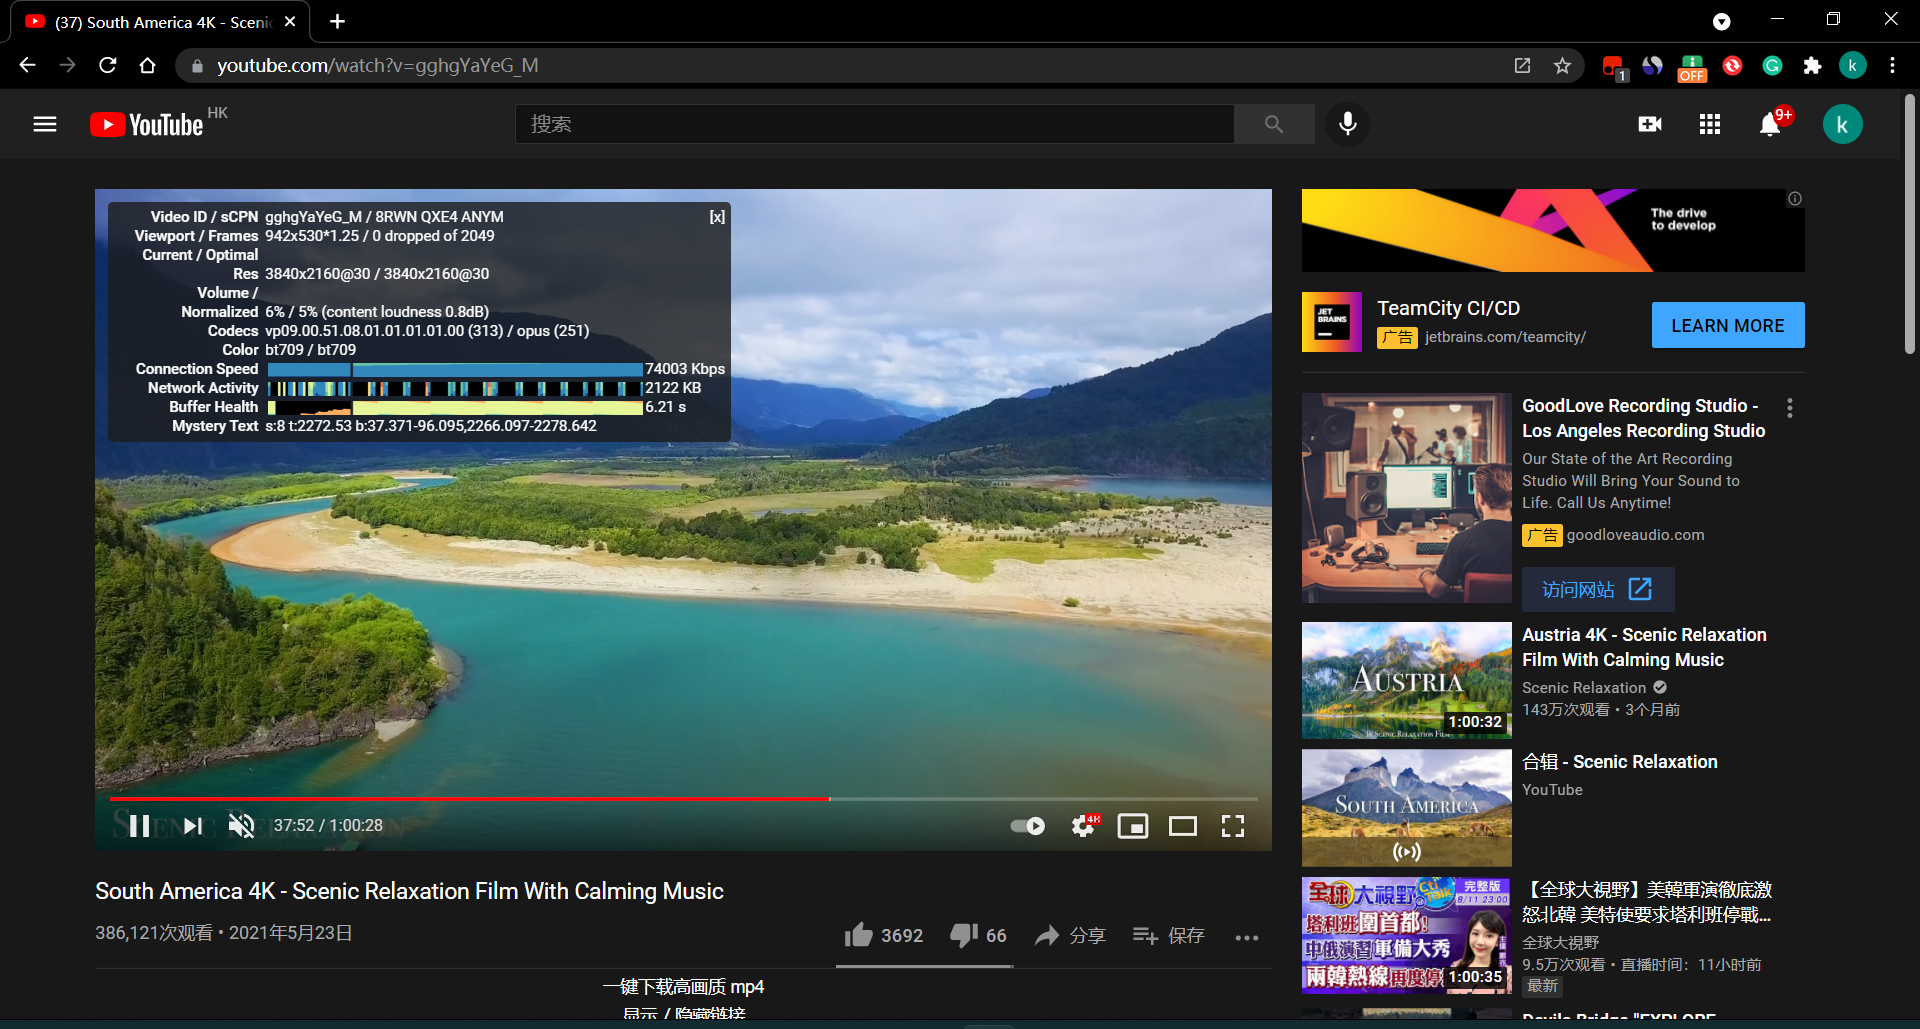Open TeamCity CI/CD ad title

pyautogui.click(x=1448, y=308)
